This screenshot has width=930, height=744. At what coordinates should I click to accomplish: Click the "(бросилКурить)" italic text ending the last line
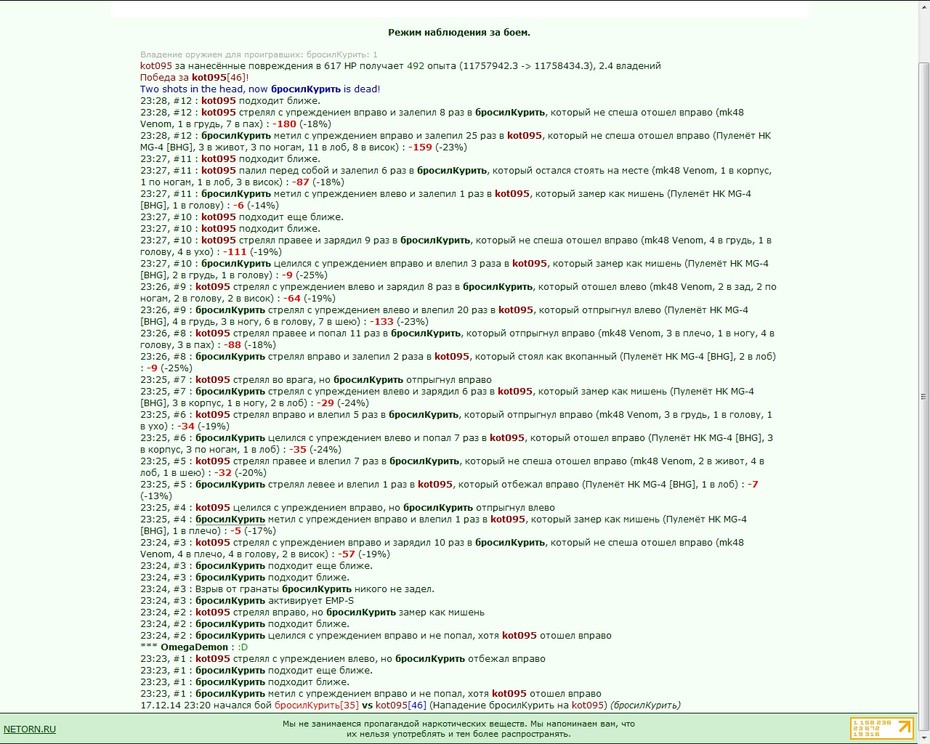click(x=645, y=705)
